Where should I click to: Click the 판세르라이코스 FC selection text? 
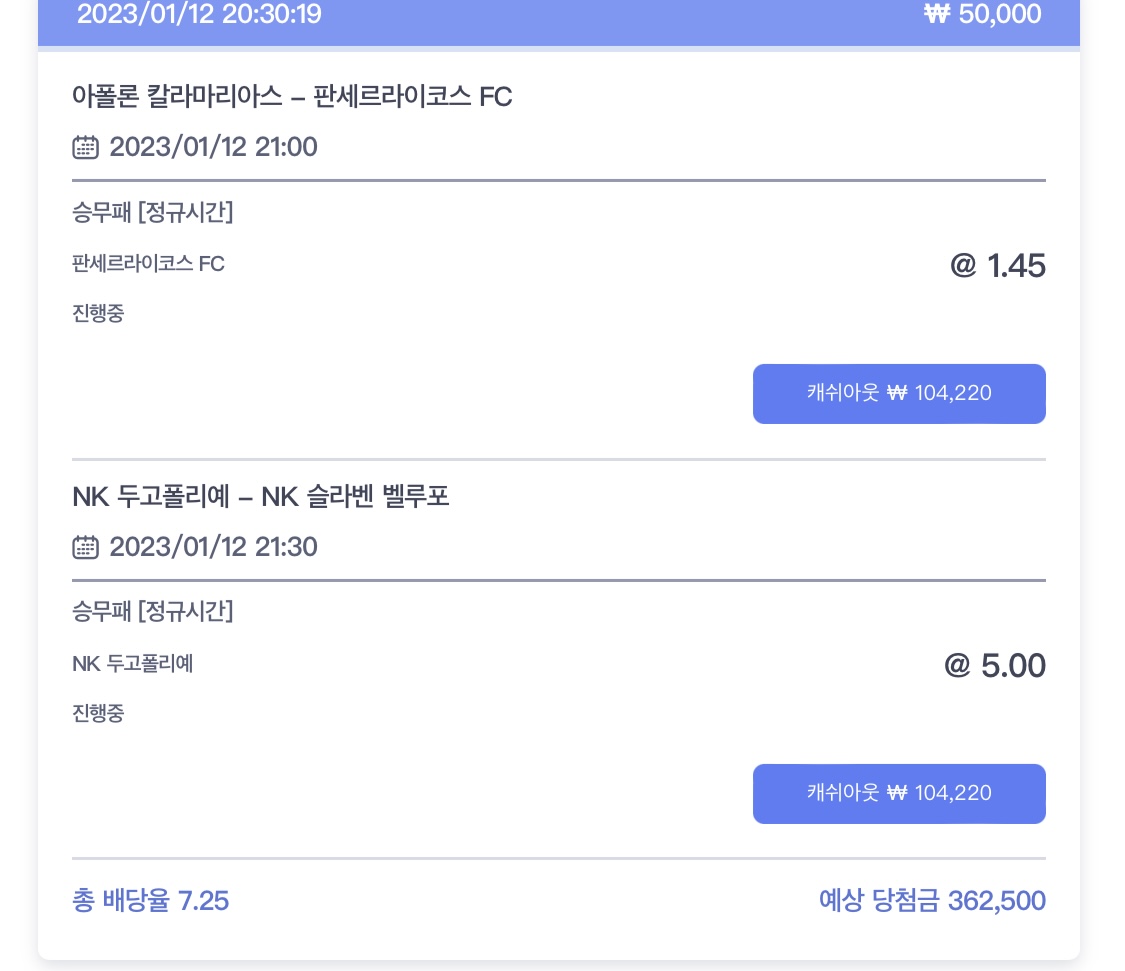[149, 263]
